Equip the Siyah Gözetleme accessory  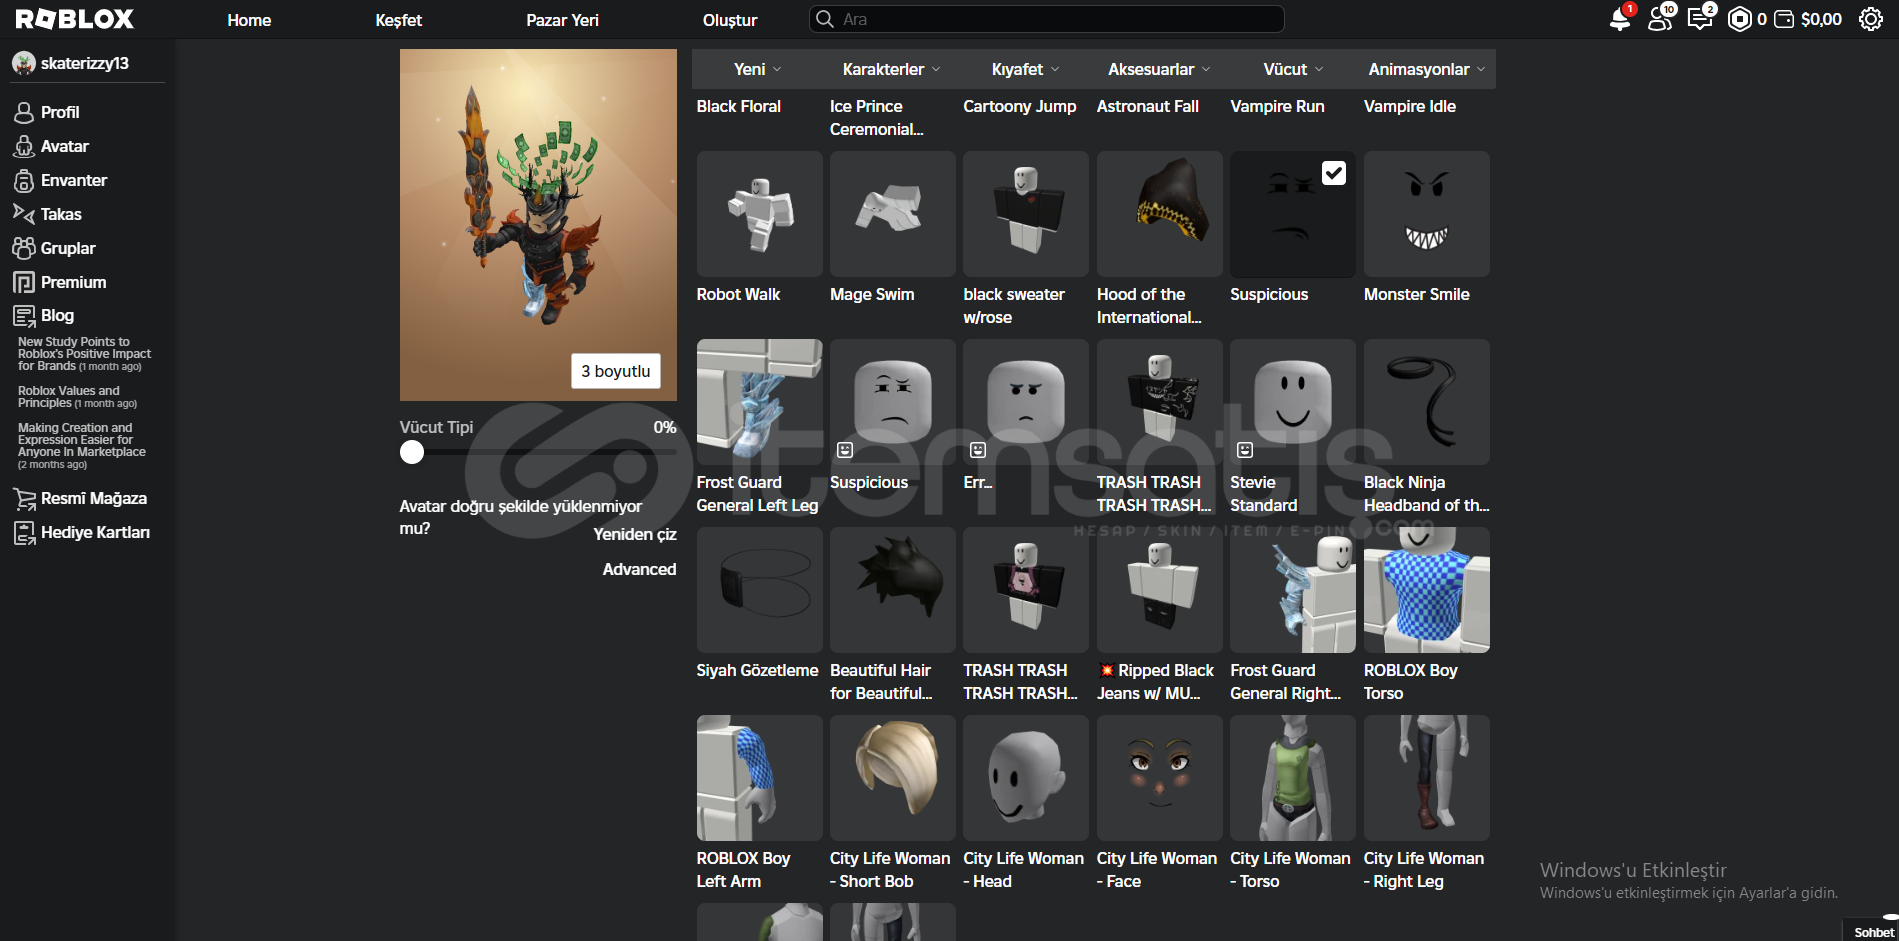(760, 590)
